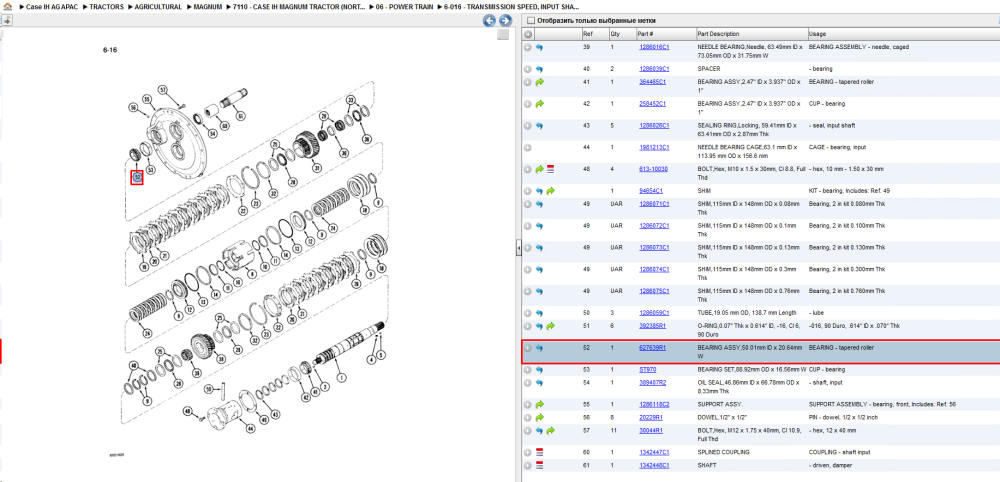Click the 6-016 Transmission Speed breadcrumb
This screenshot has width=1000, height=482.
pyautogui.click(x=511, y=6)
